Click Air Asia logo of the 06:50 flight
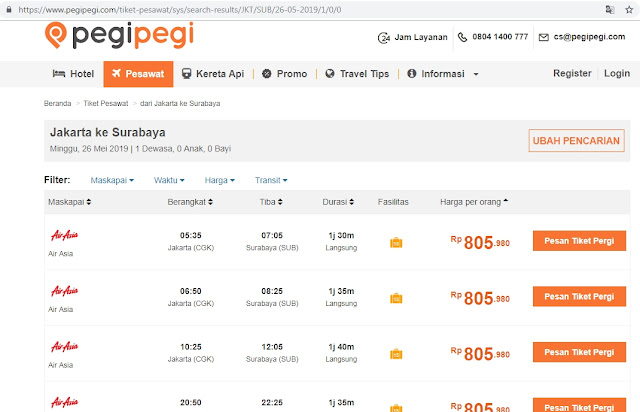Viewport: 640px width, 412px height. pyautogui.click(x=64, y=291)
